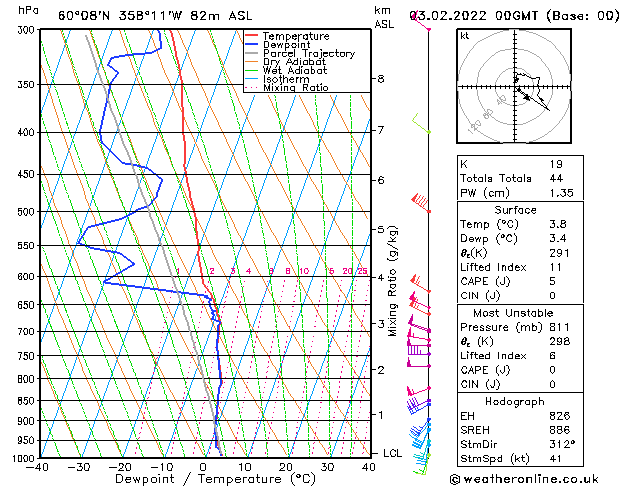The width and height of the screenshot is (629, 486).
Task: Click the PW (cm) value 1.35
Action: [x=562, y=193]
